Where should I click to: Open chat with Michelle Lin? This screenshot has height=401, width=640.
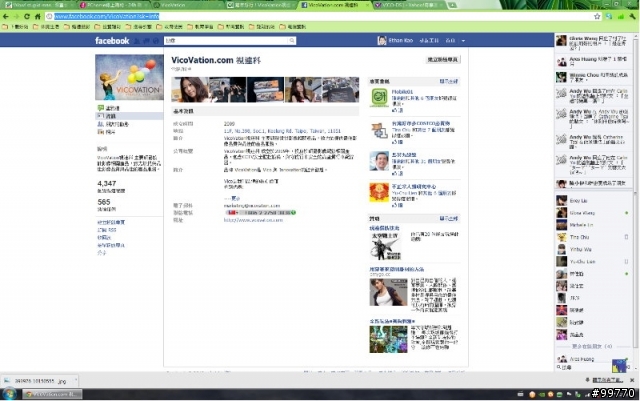click(593, 225)
